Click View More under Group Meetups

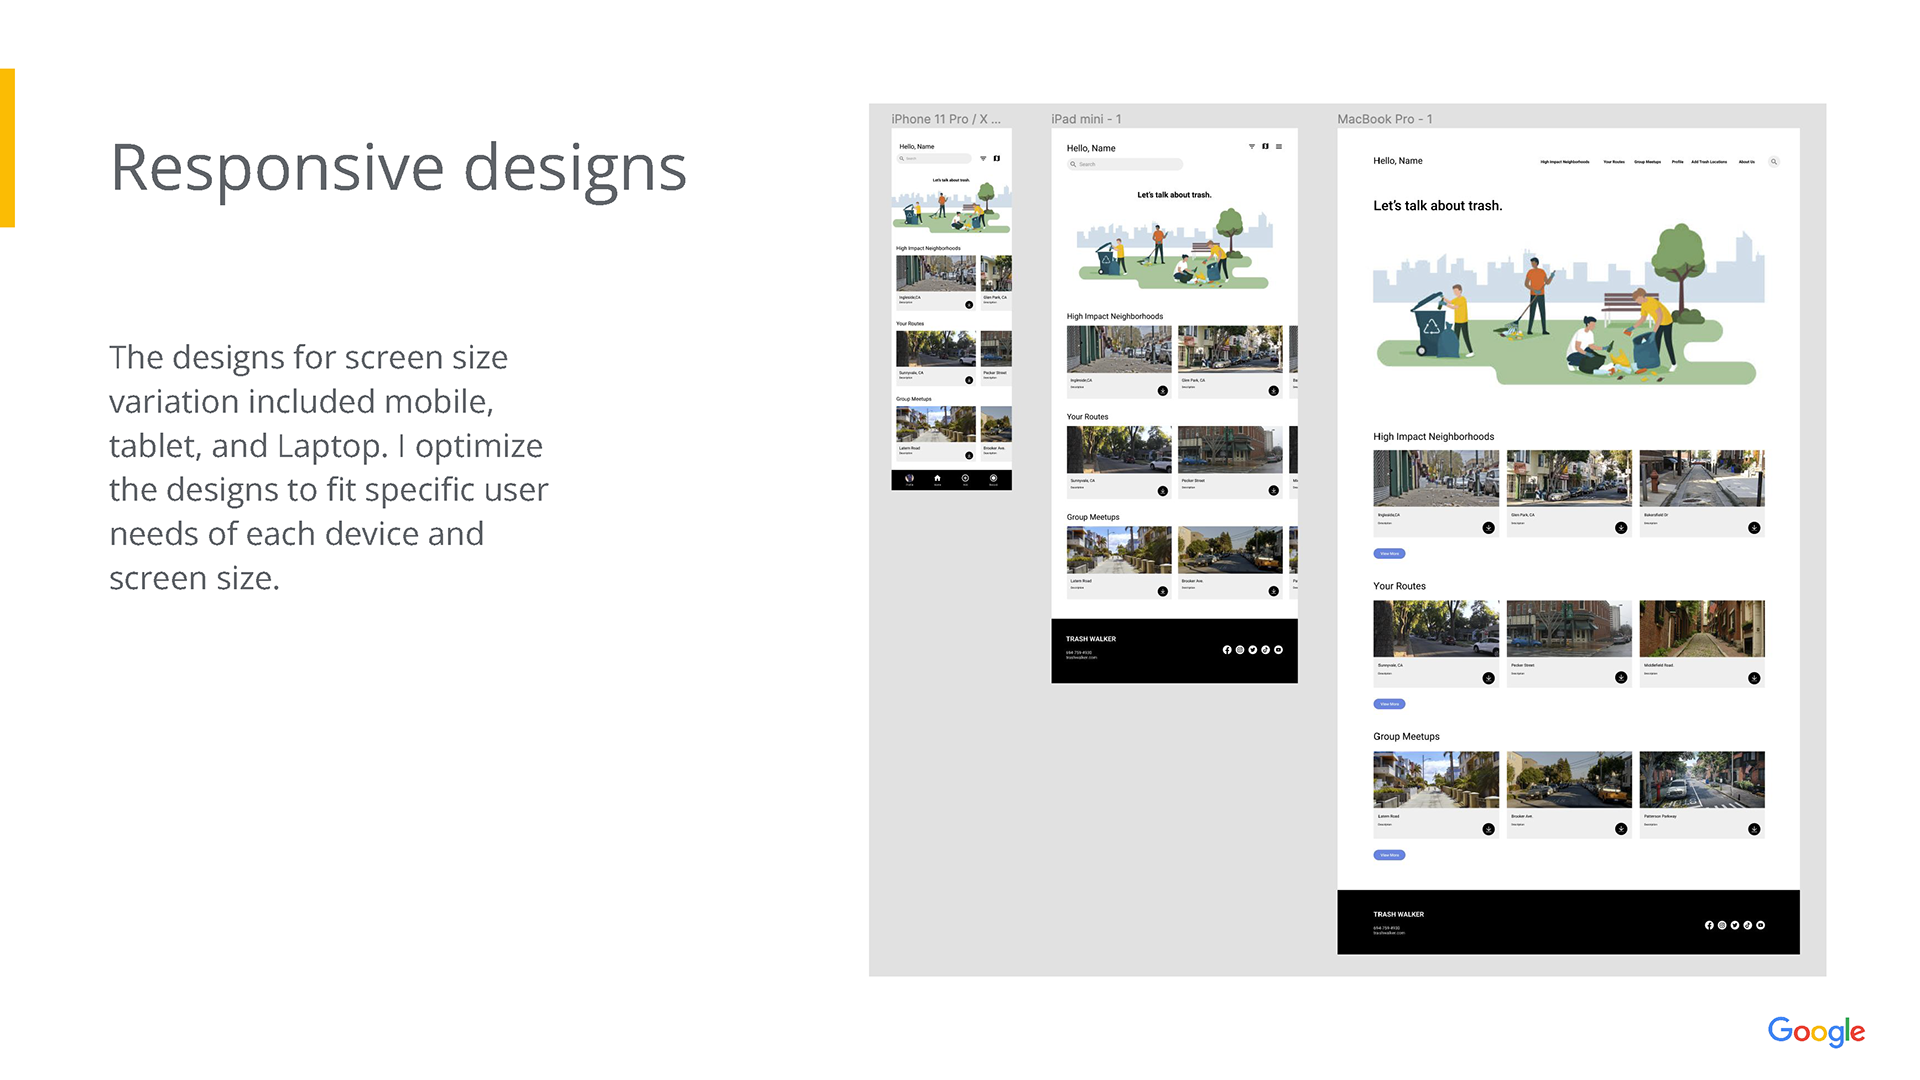(1389, 855)
